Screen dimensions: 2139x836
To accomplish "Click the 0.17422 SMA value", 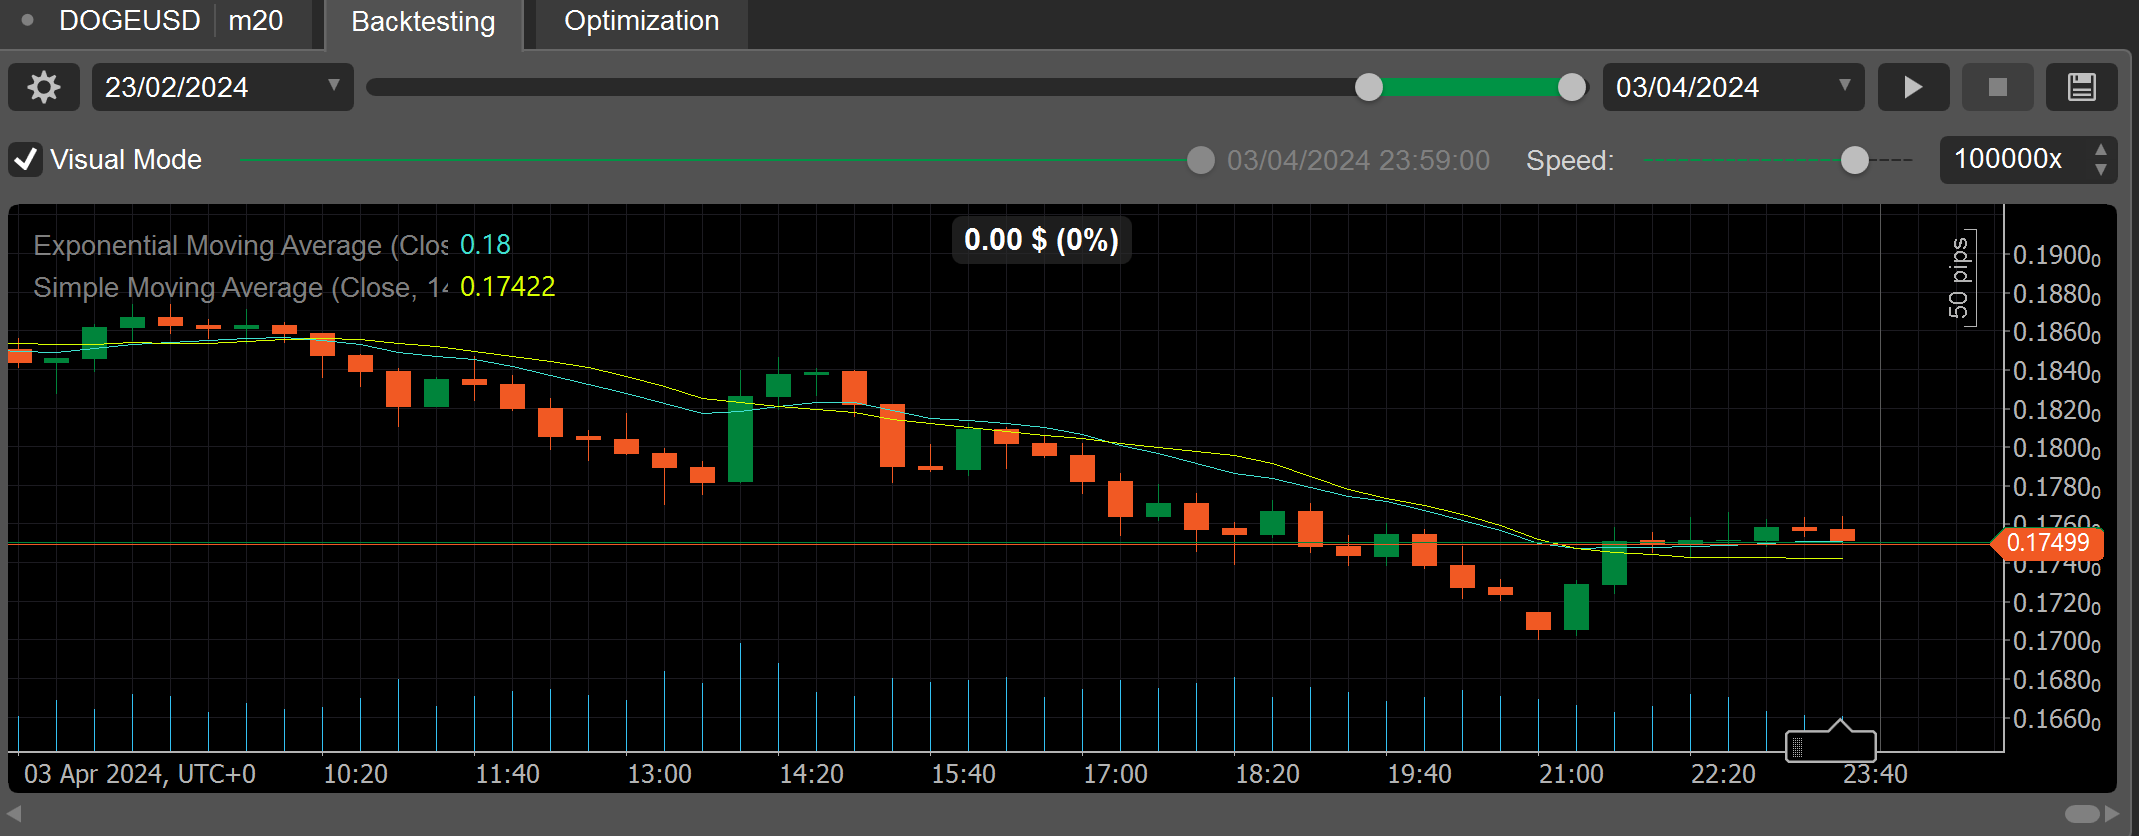I will [507, 288].
